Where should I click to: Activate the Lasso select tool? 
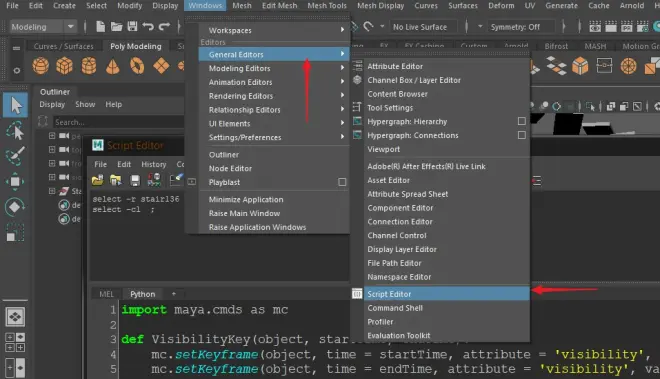(15, 131)
